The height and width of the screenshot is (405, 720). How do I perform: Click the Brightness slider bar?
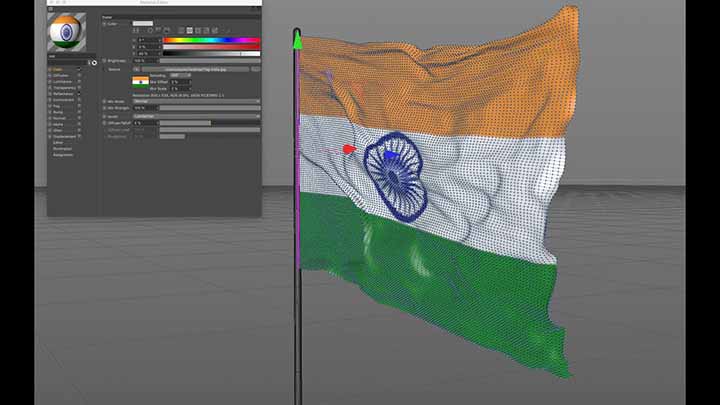click(210, 61)
